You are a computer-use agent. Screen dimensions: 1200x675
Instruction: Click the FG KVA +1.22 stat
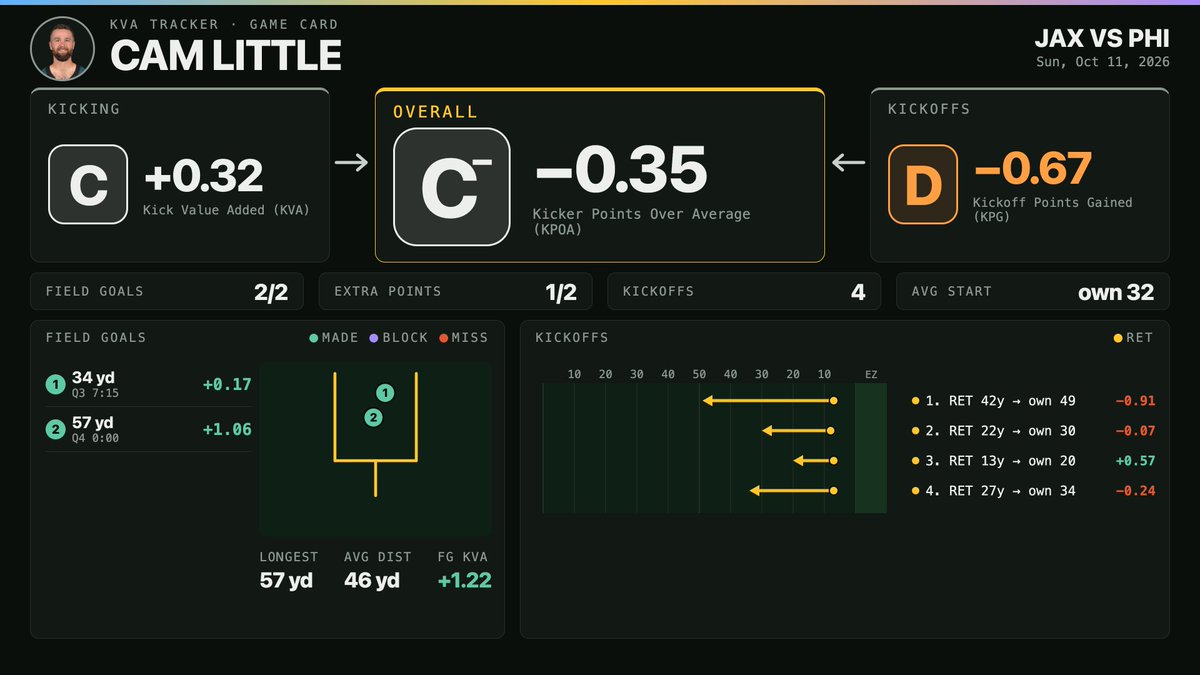click(x=464, y=570)
